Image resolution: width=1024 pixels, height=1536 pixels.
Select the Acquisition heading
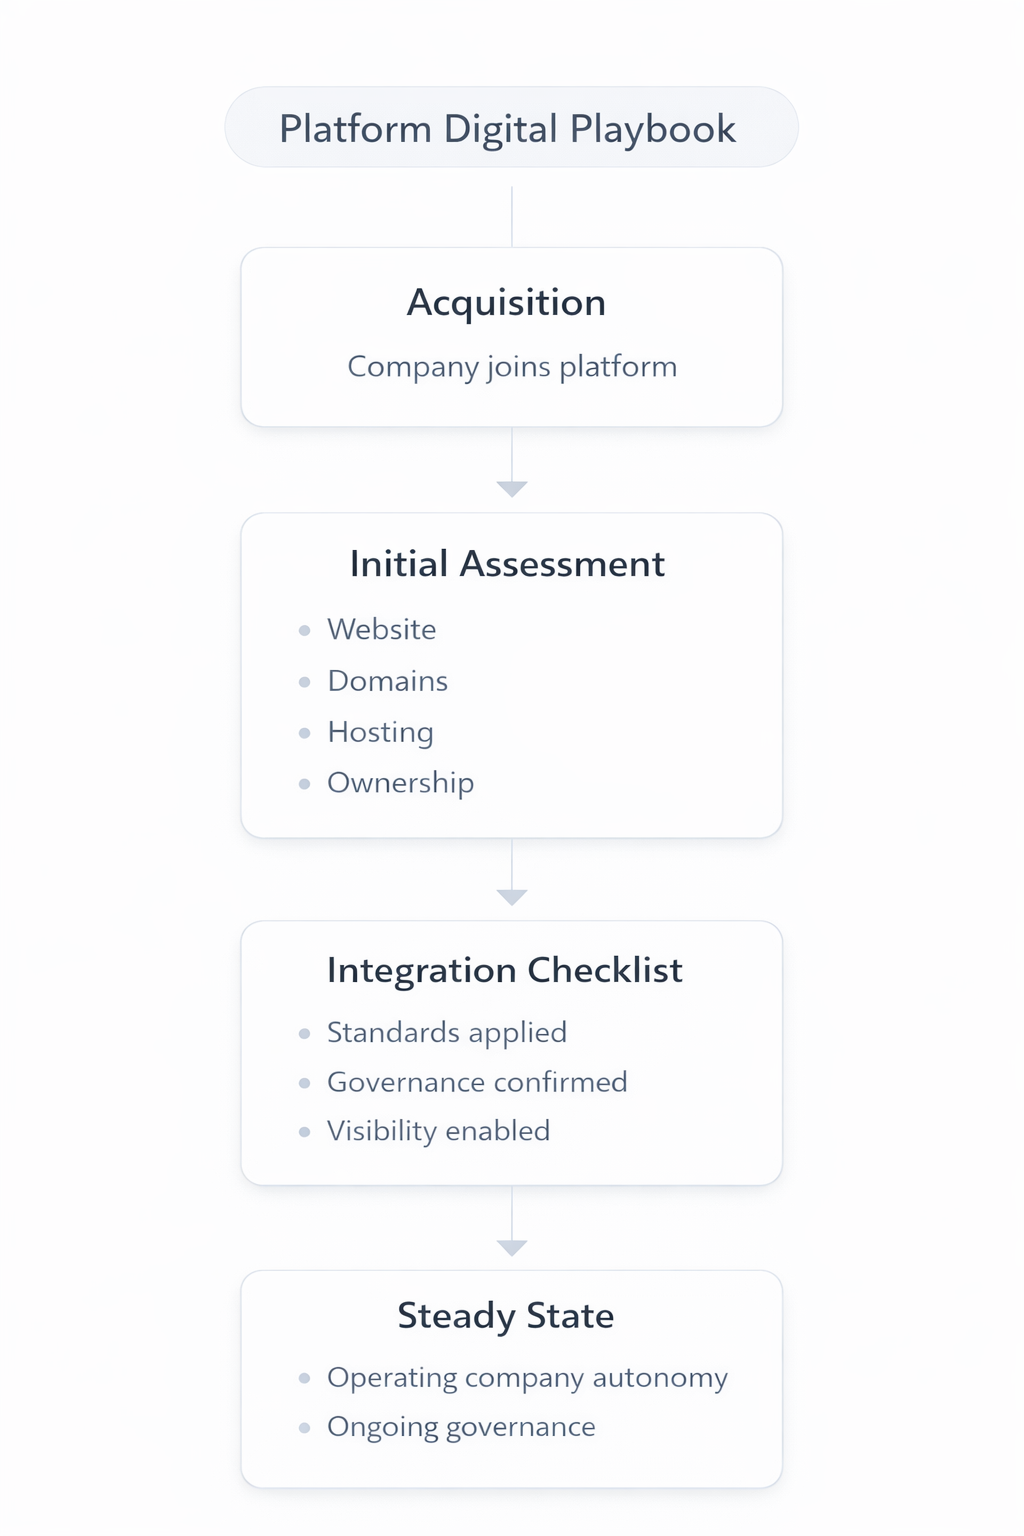(506, 302)
